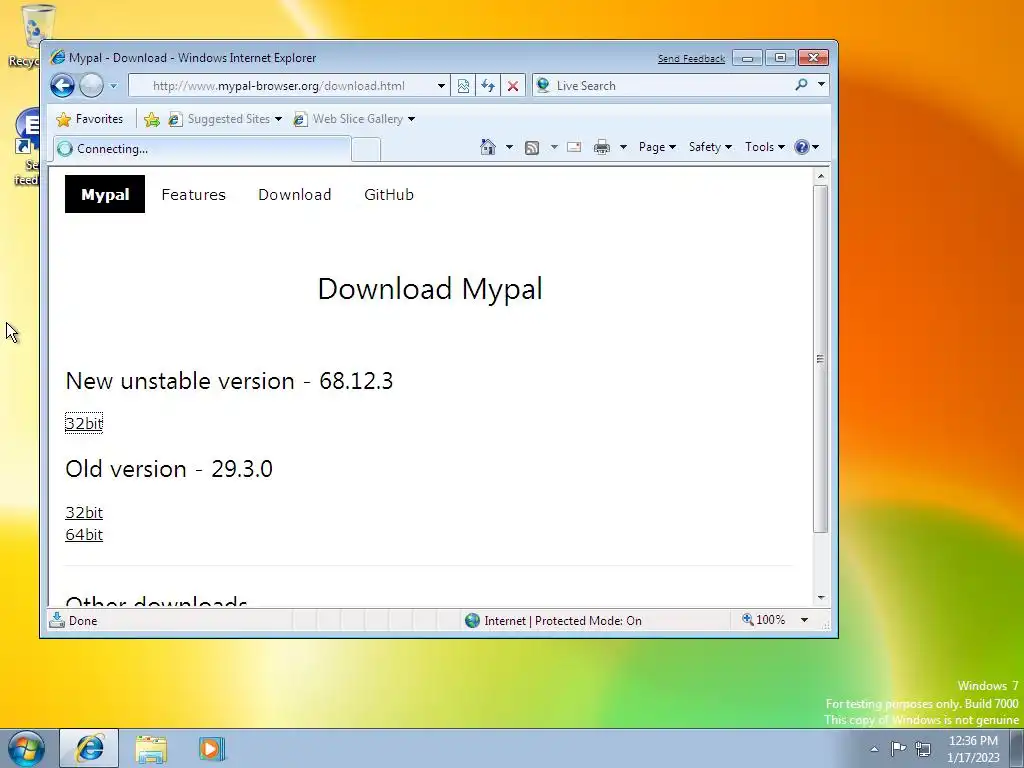Download 32bit of old version 29.3.0
The height and width of the screenshot is (768, 1024).
(x=84, y=513)
